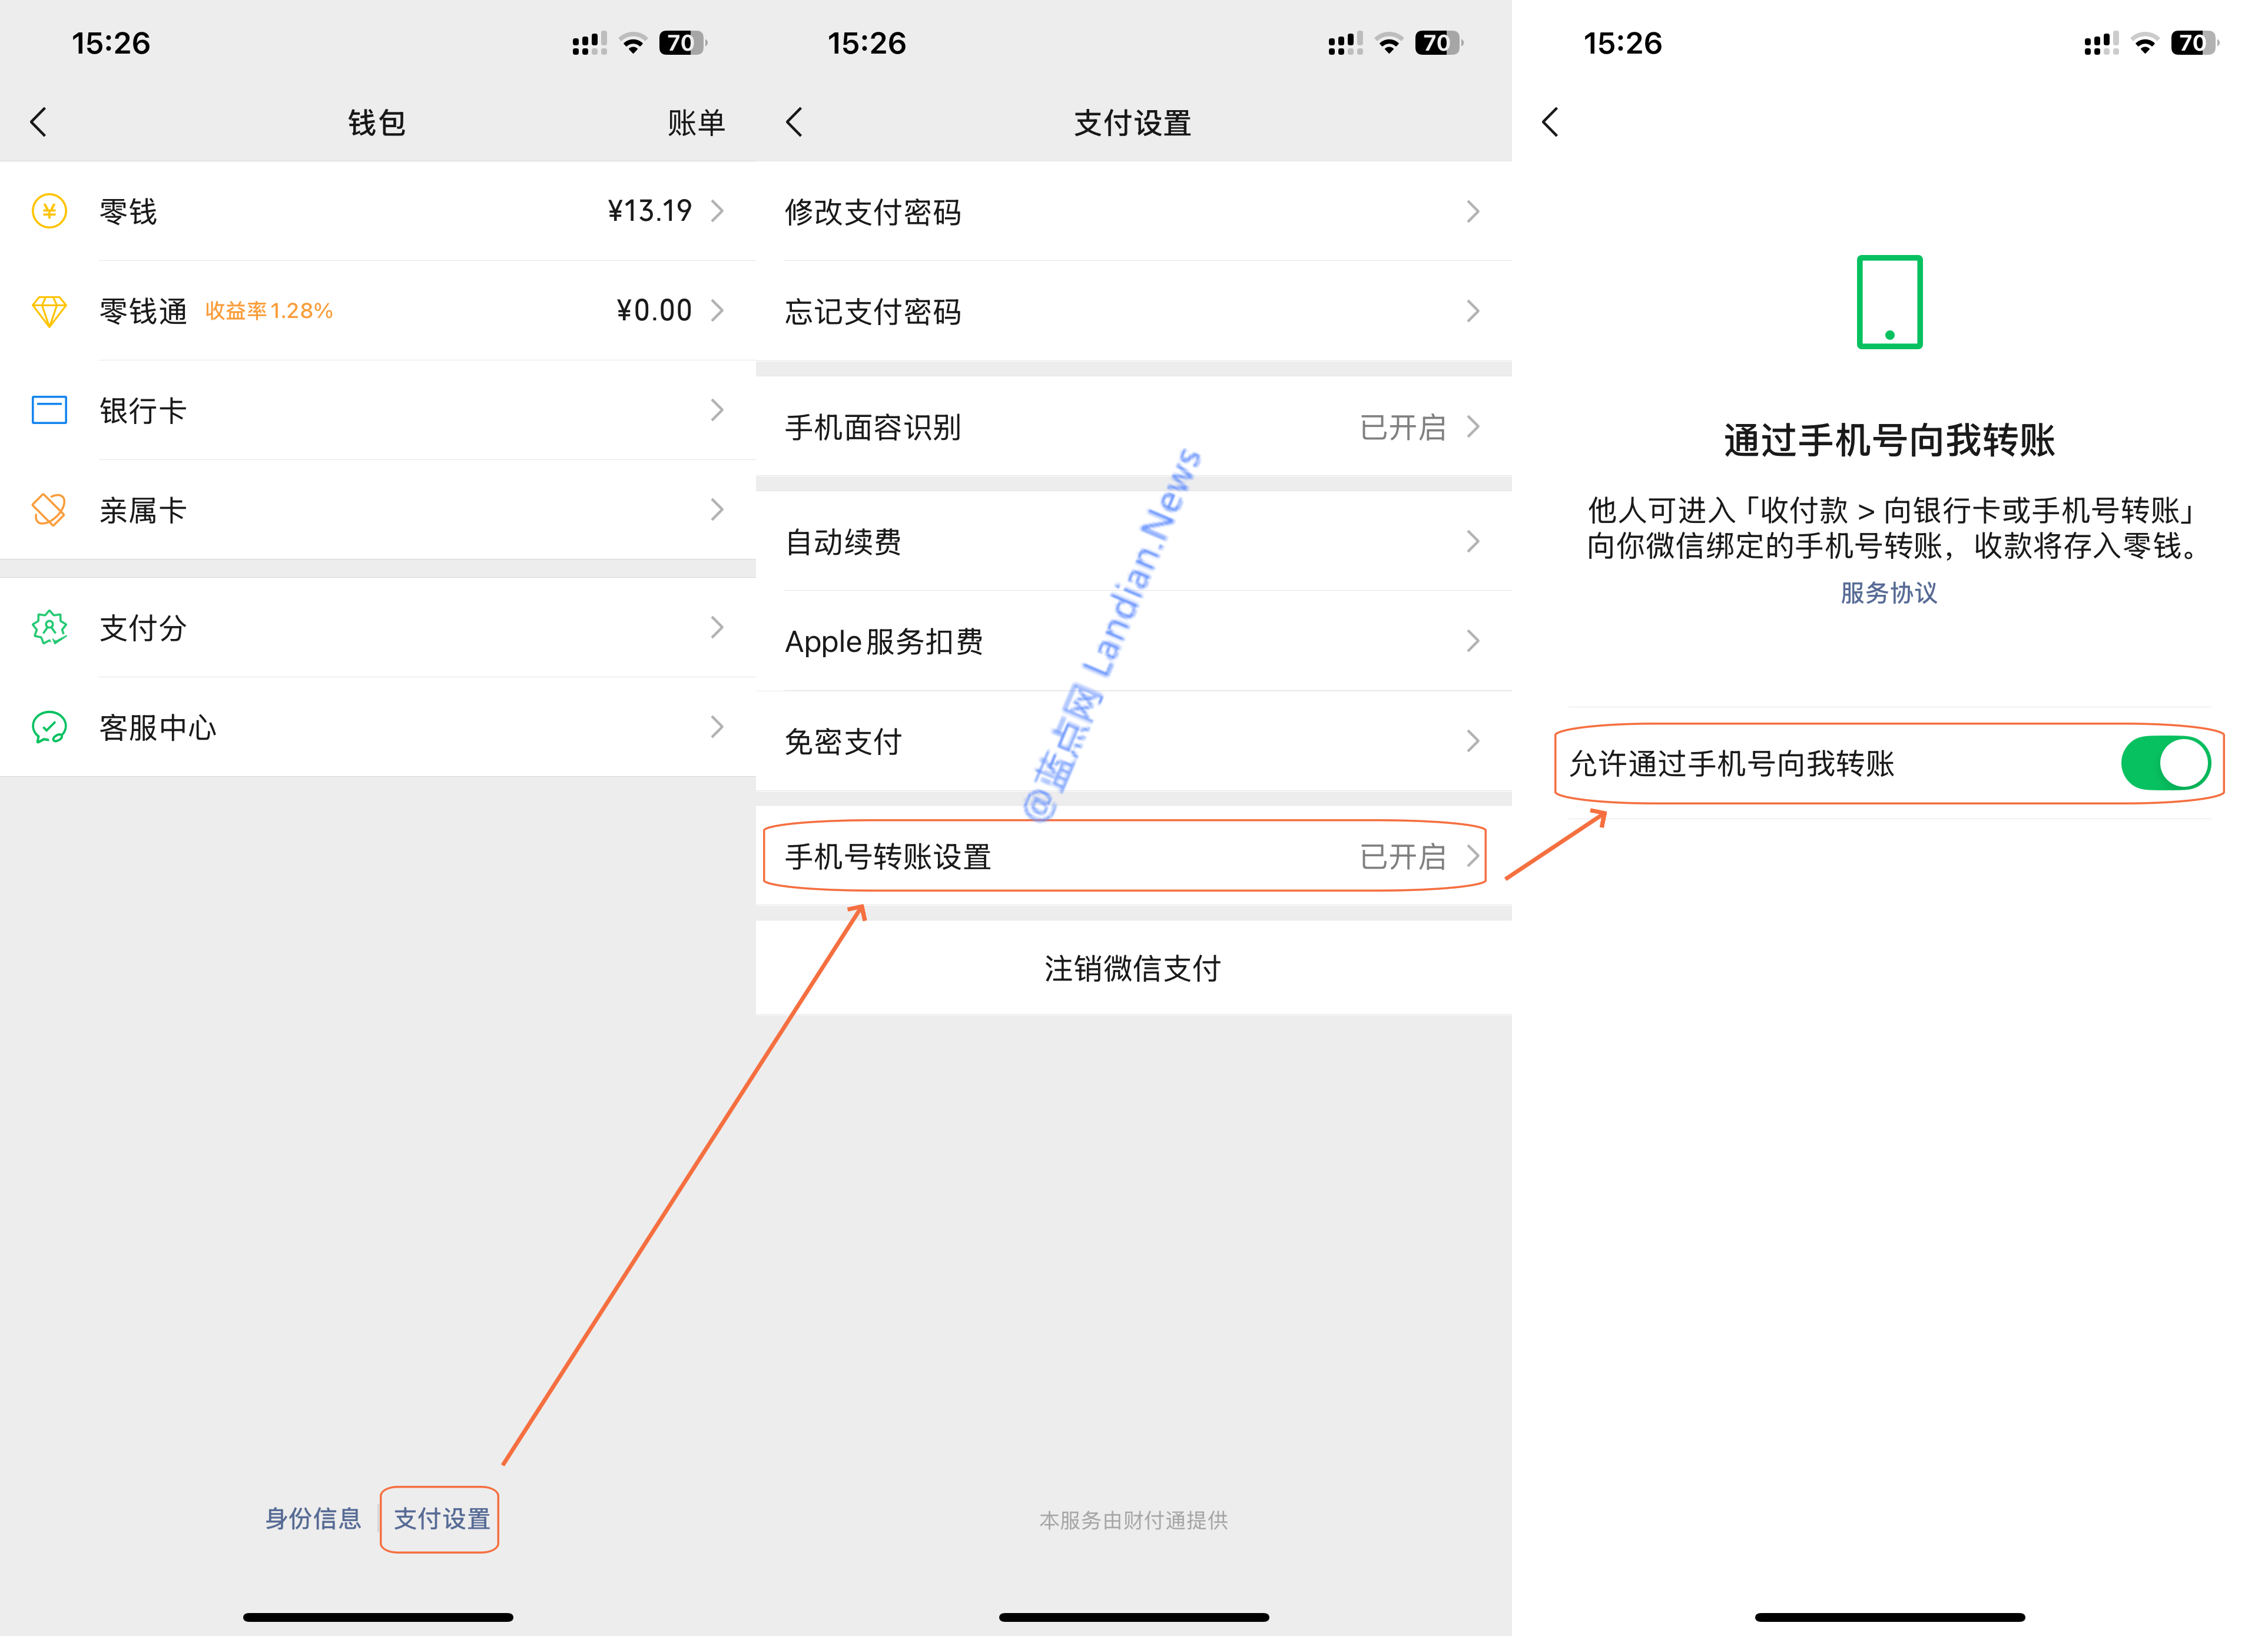Open 手机面容识别 setting

[x=1134, y=427]
